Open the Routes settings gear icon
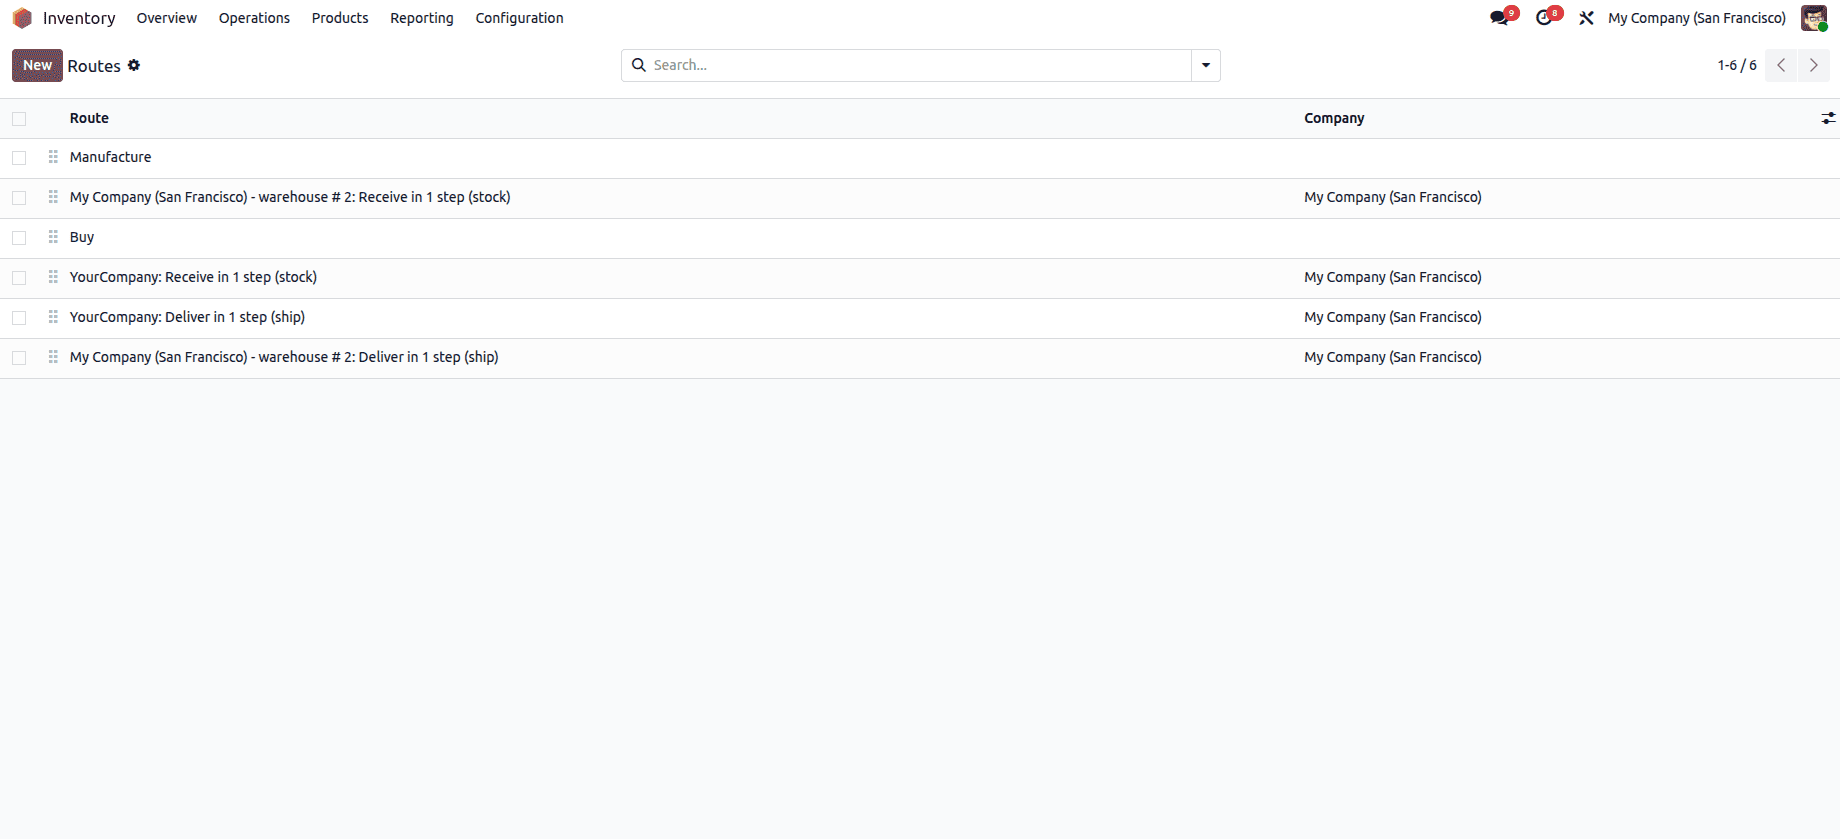1840x839 pixels. click(x=134, y=65)
